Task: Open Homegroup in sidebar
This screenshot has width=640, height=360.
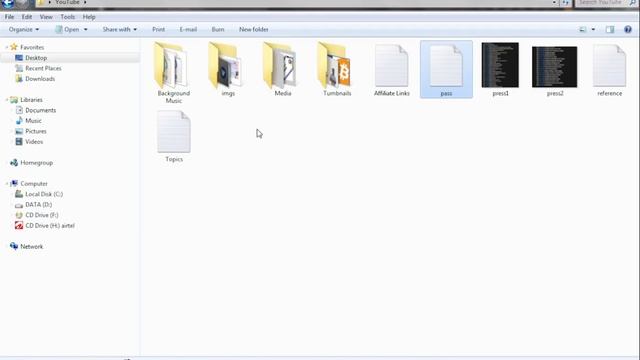Action: click(36, 162)
